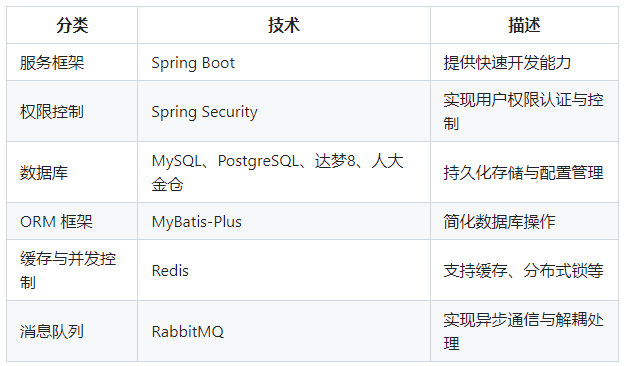624x366 pixels.
Task: Select the 数据库 category cell
Action: click(72, 172)
